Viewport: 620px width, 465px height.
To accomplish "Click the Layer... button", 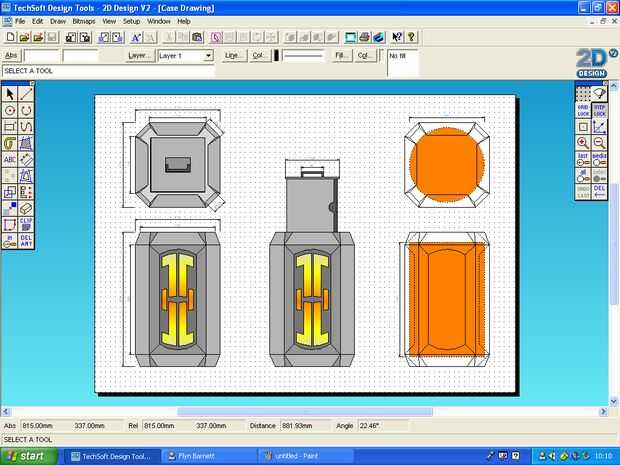I will (x=140, y=56).
